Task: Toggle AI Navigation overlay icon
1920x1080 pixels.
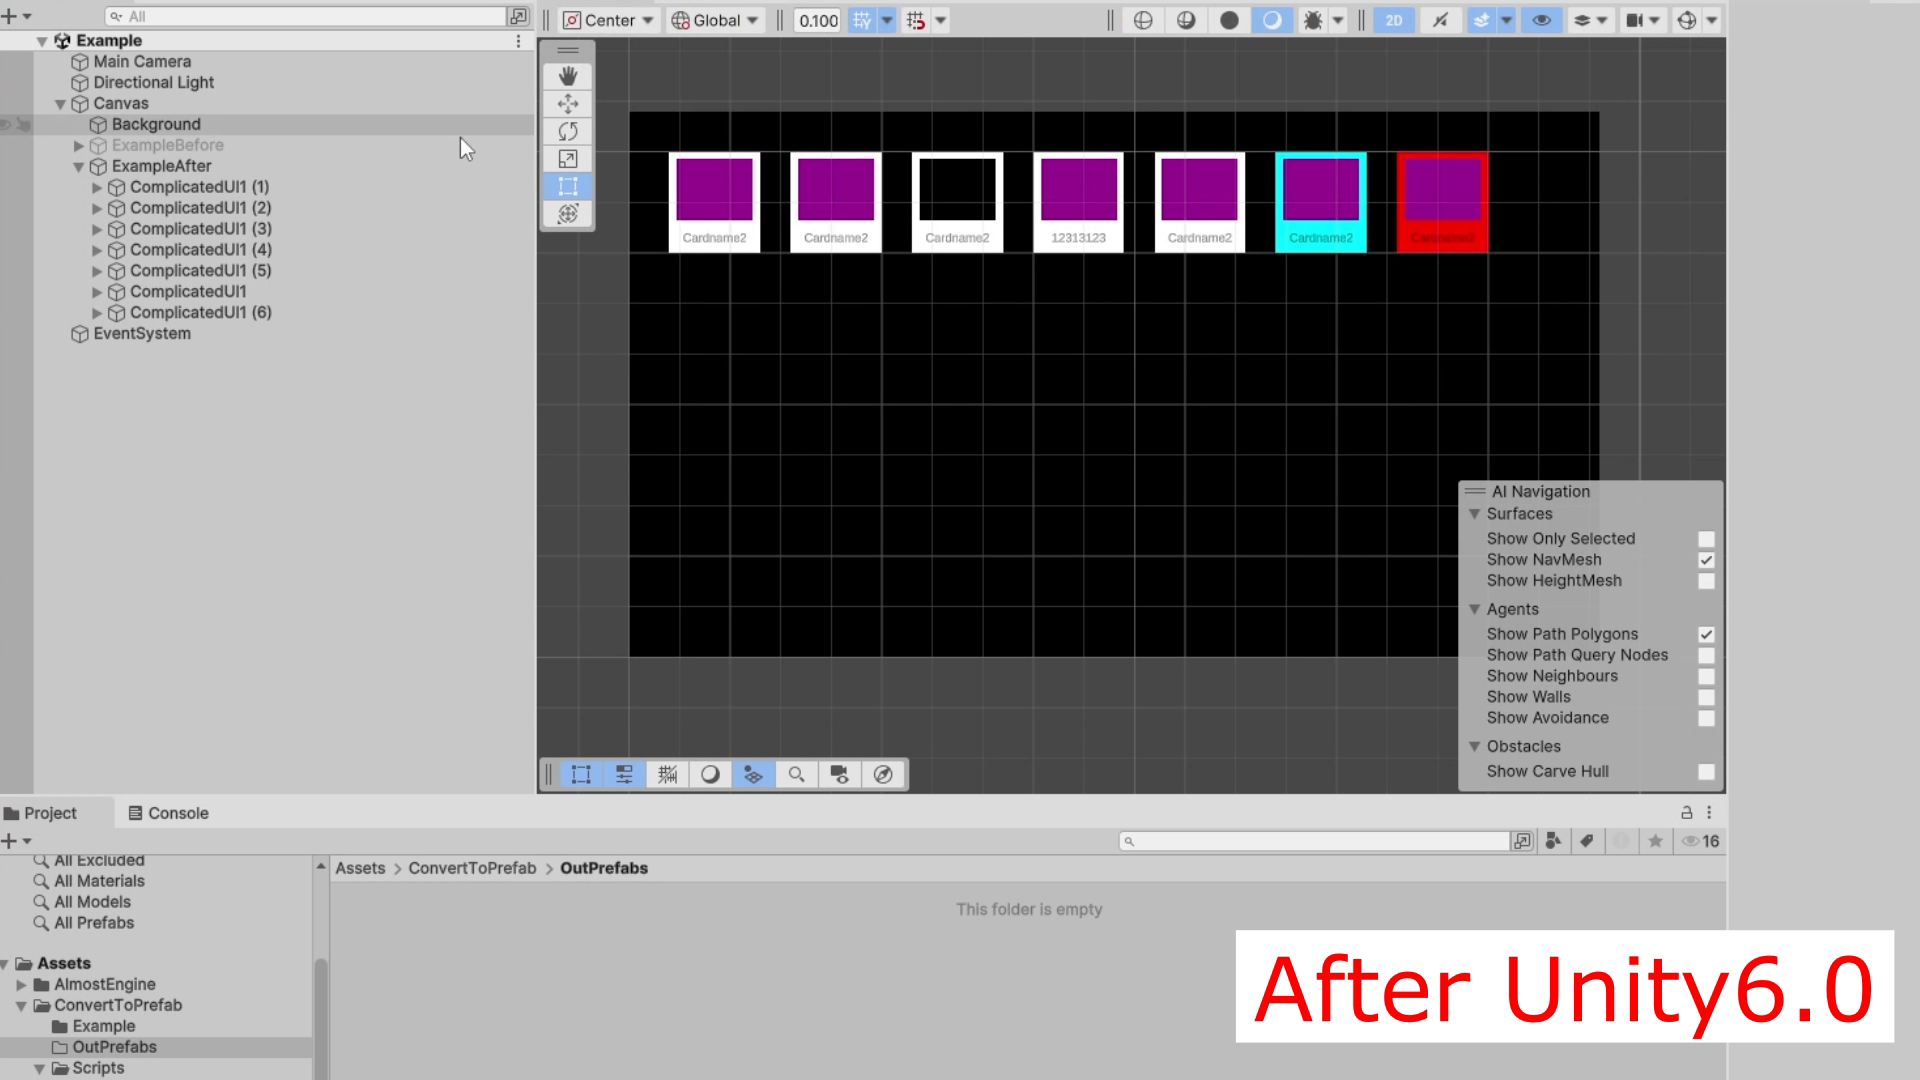Action: 753,774
